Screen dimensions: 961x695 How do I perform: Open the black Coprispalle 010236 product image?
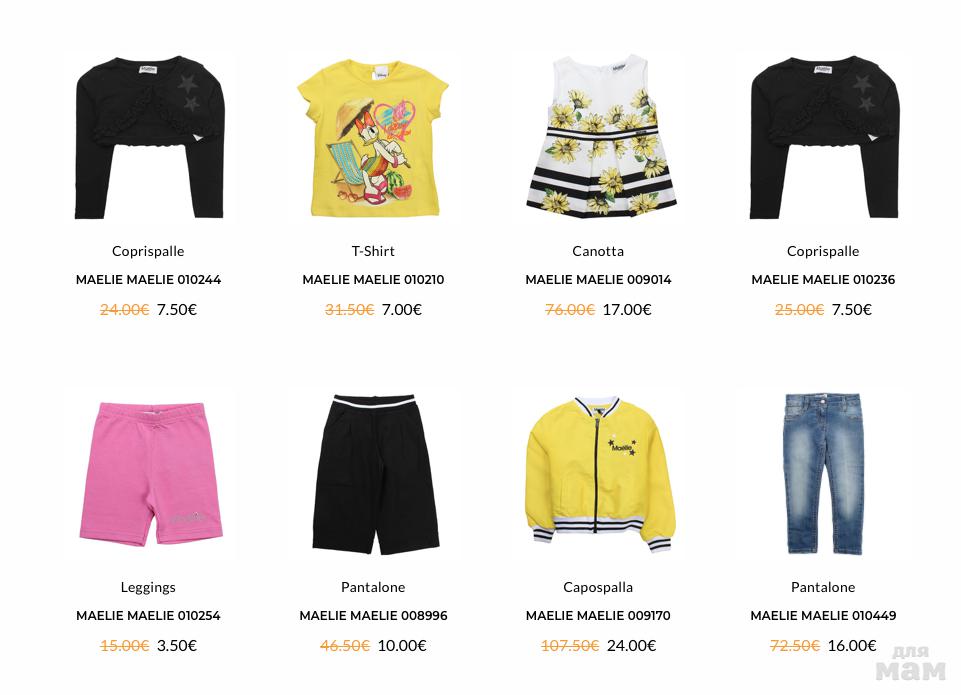pyautogui.click(x=823, y=137)
